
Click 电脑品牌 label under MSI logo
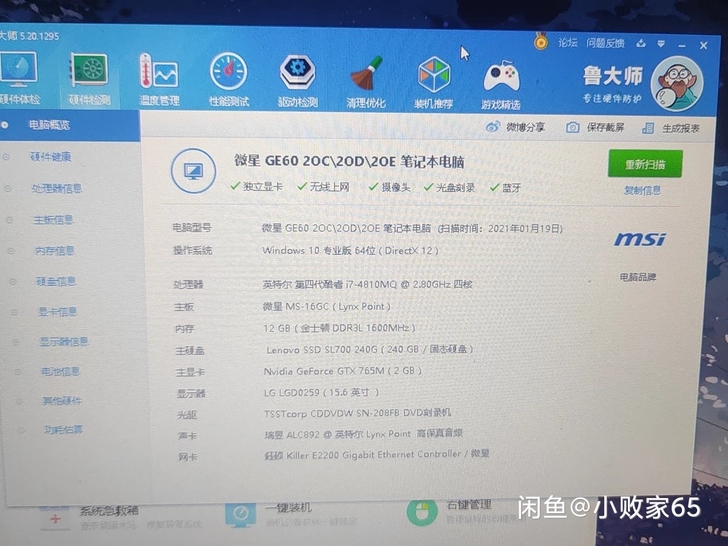click(x=637, y=277)
